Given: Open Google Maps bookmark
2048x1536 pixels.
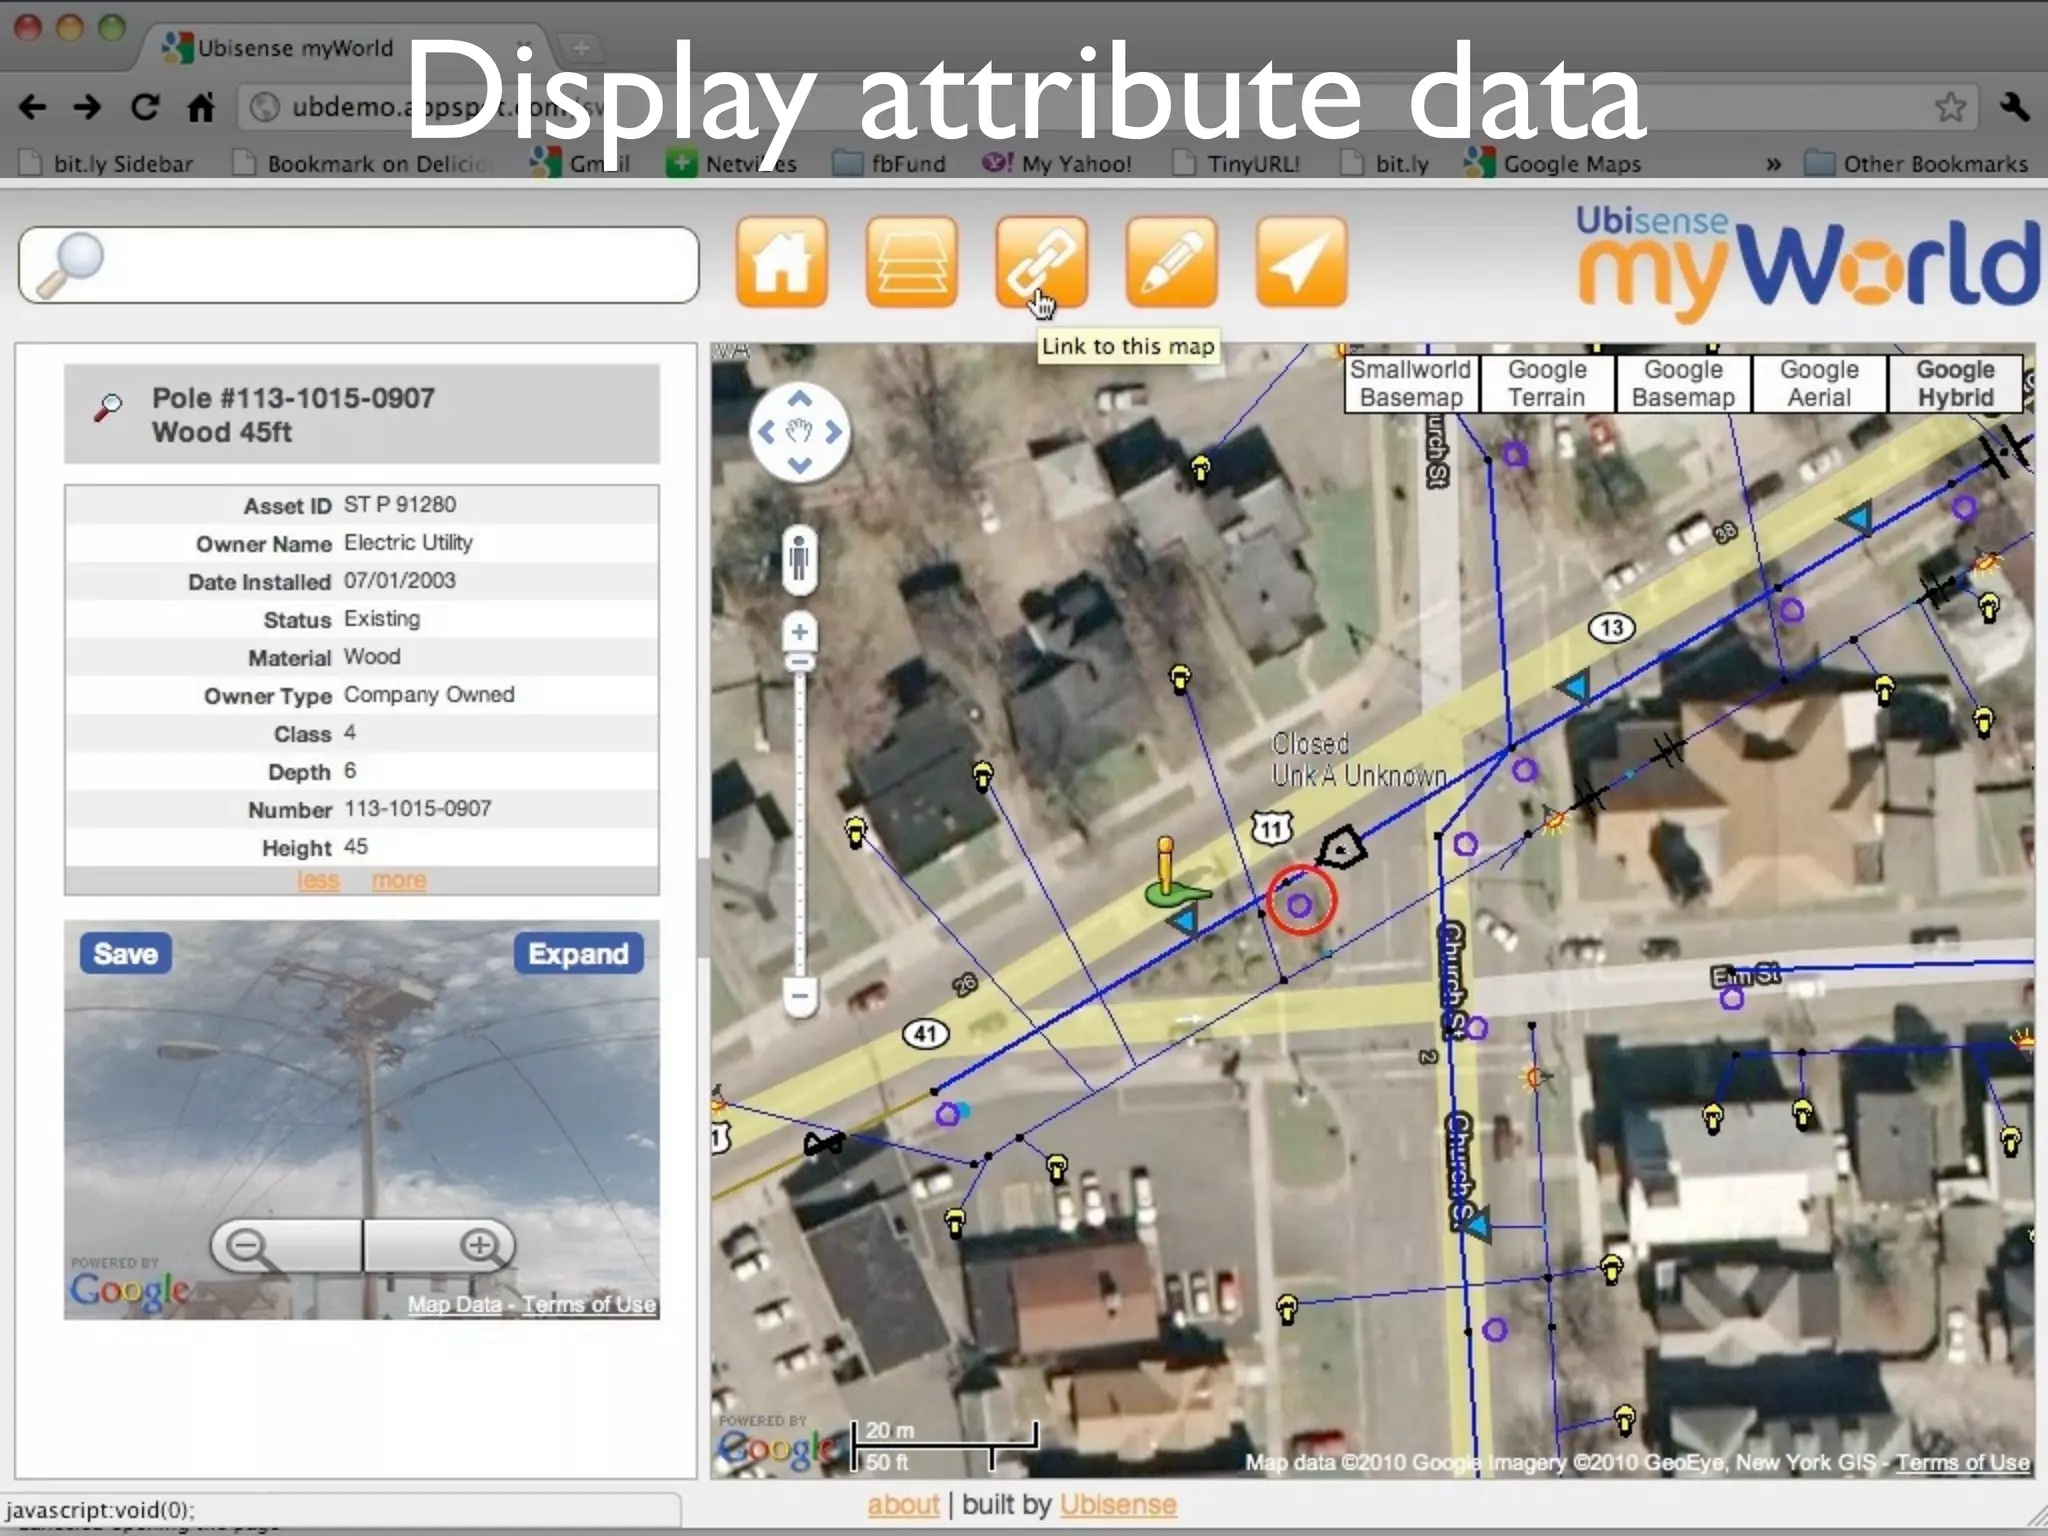Looking at the screenshot, I should pos(1552,163).
